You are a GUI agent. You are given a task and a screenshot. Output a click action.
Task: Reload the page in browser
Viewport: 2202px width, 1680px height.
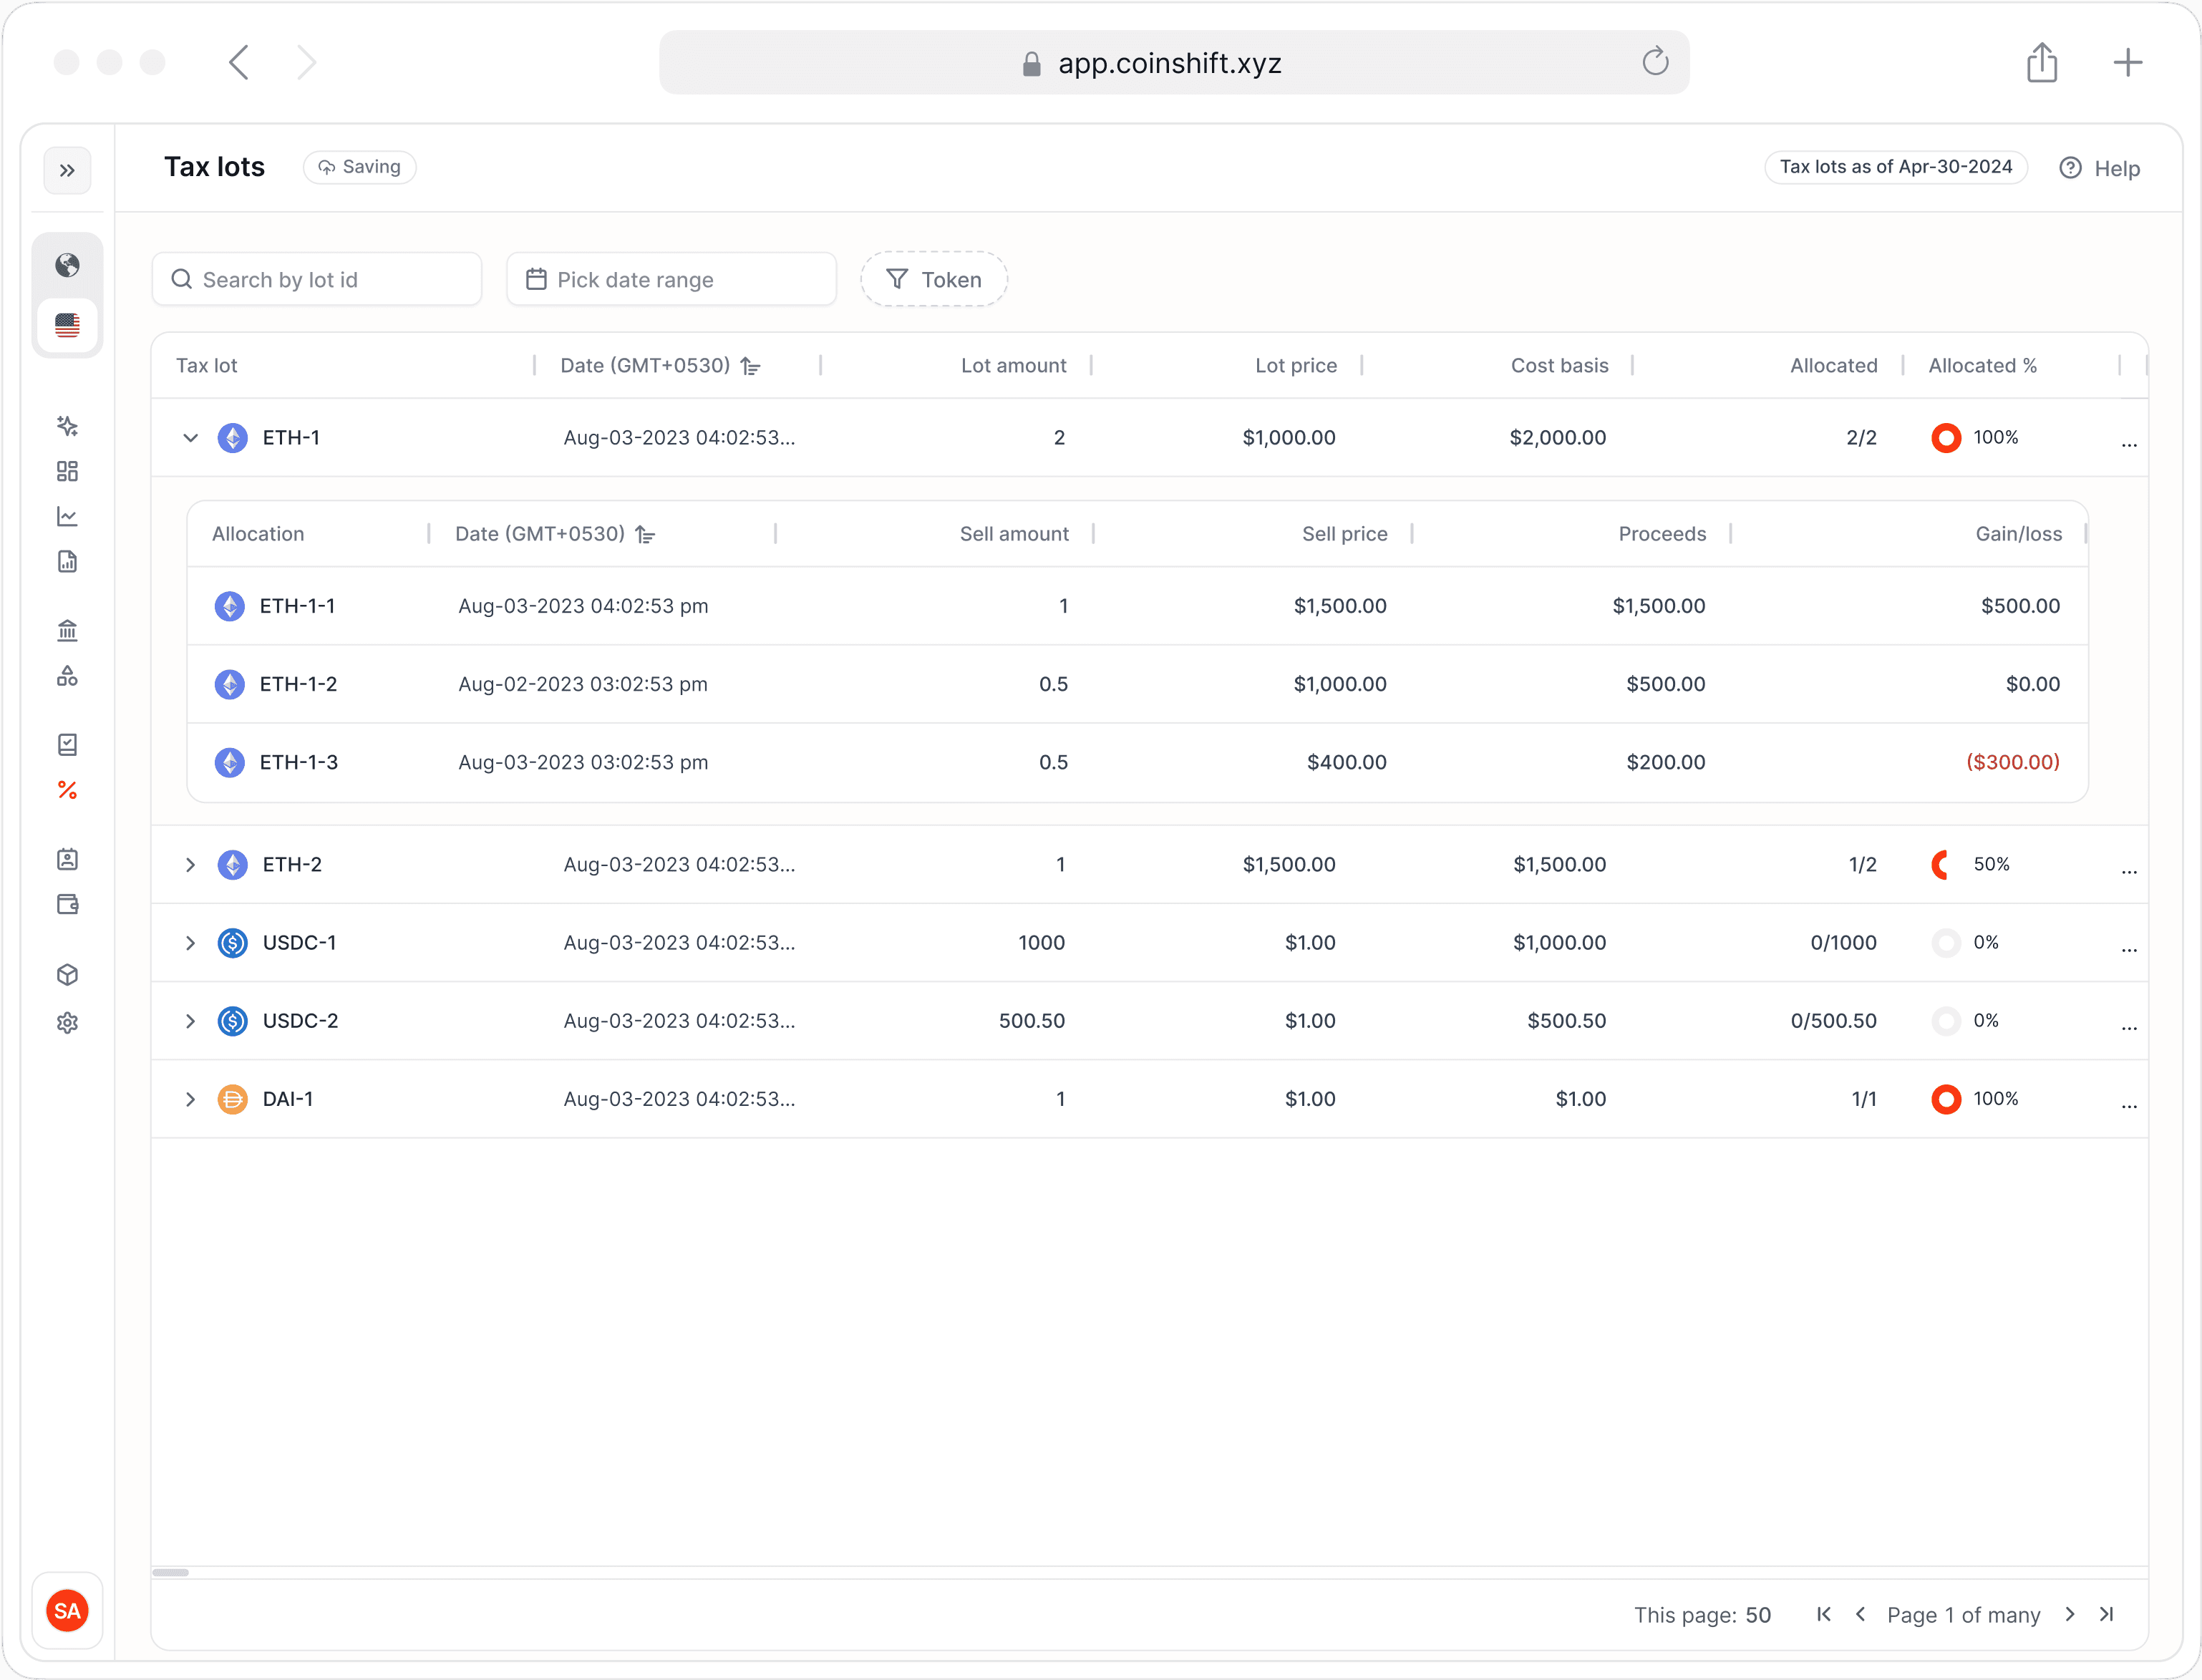coord(1655,62)
